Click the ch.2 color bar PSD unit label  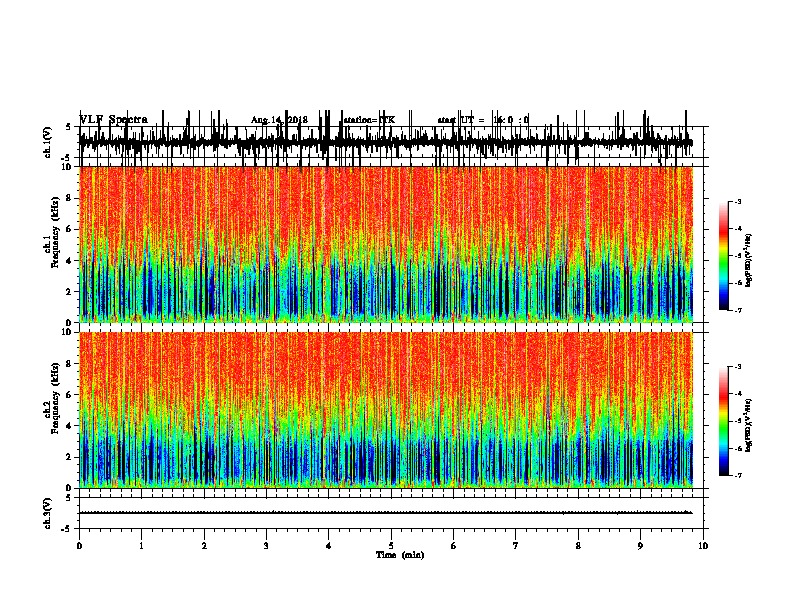coord(749,425)
